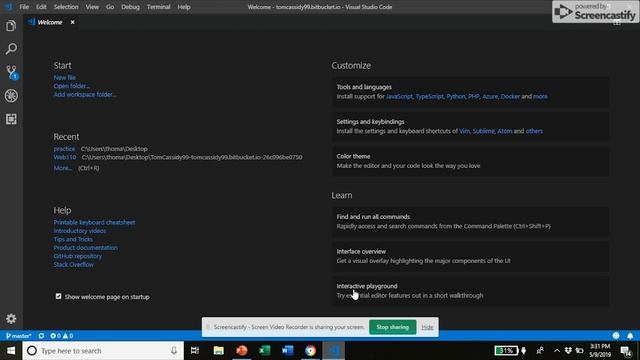
Task: Open the recent Web110 folder
Action: pos(64,157)
